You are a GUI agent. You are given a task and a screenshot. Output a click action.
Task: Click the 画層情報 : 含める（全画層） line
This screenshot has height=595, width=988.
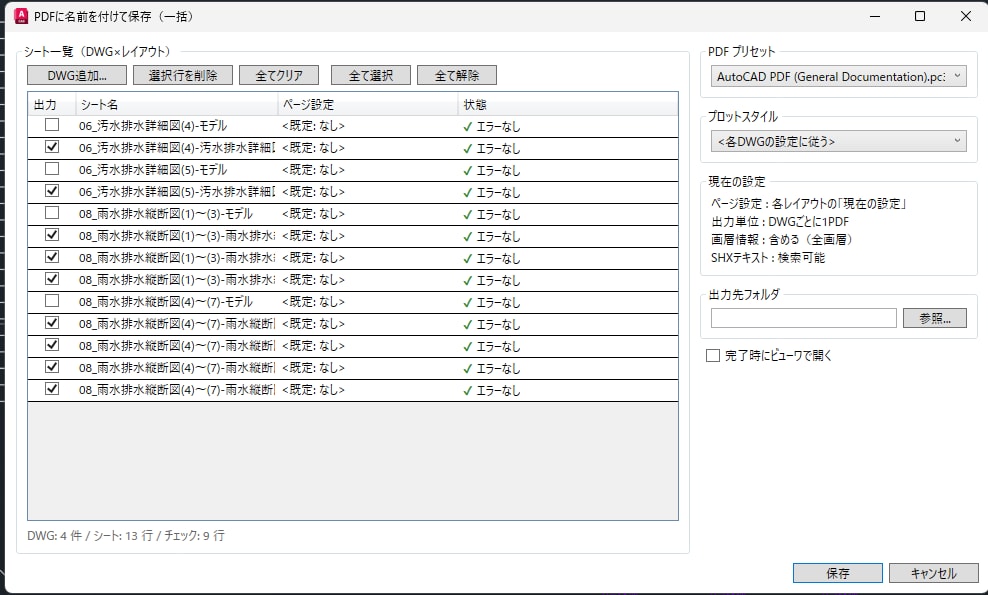782,240
